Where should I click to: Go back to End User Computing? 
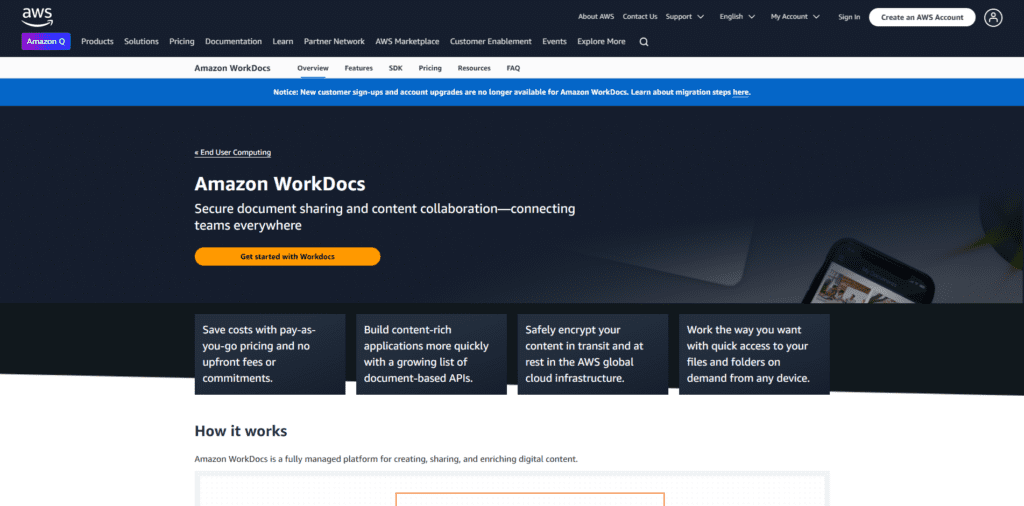click(x=232, y=152)
